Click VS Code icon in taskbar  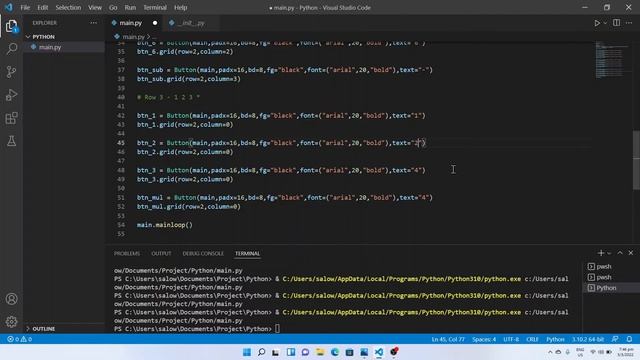(x=379, y=352)
